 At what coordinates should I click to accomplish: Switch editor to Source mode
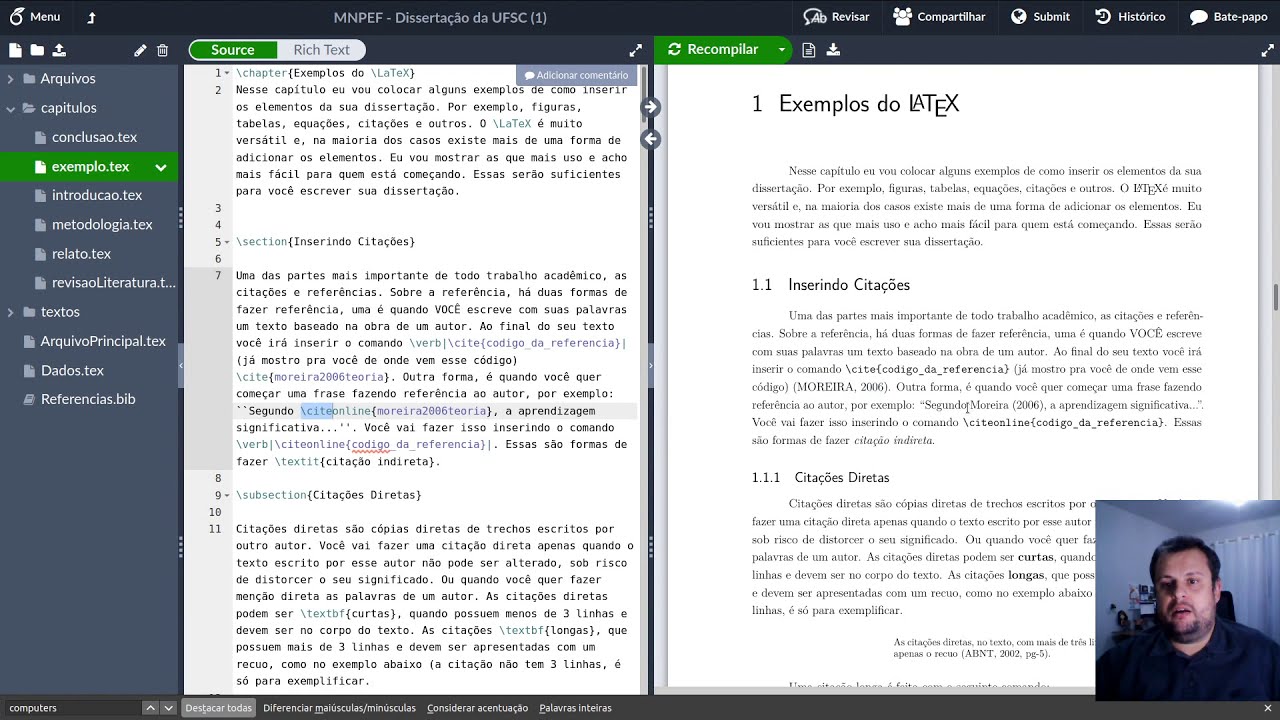pyautogui.click(x=233, y=50)
